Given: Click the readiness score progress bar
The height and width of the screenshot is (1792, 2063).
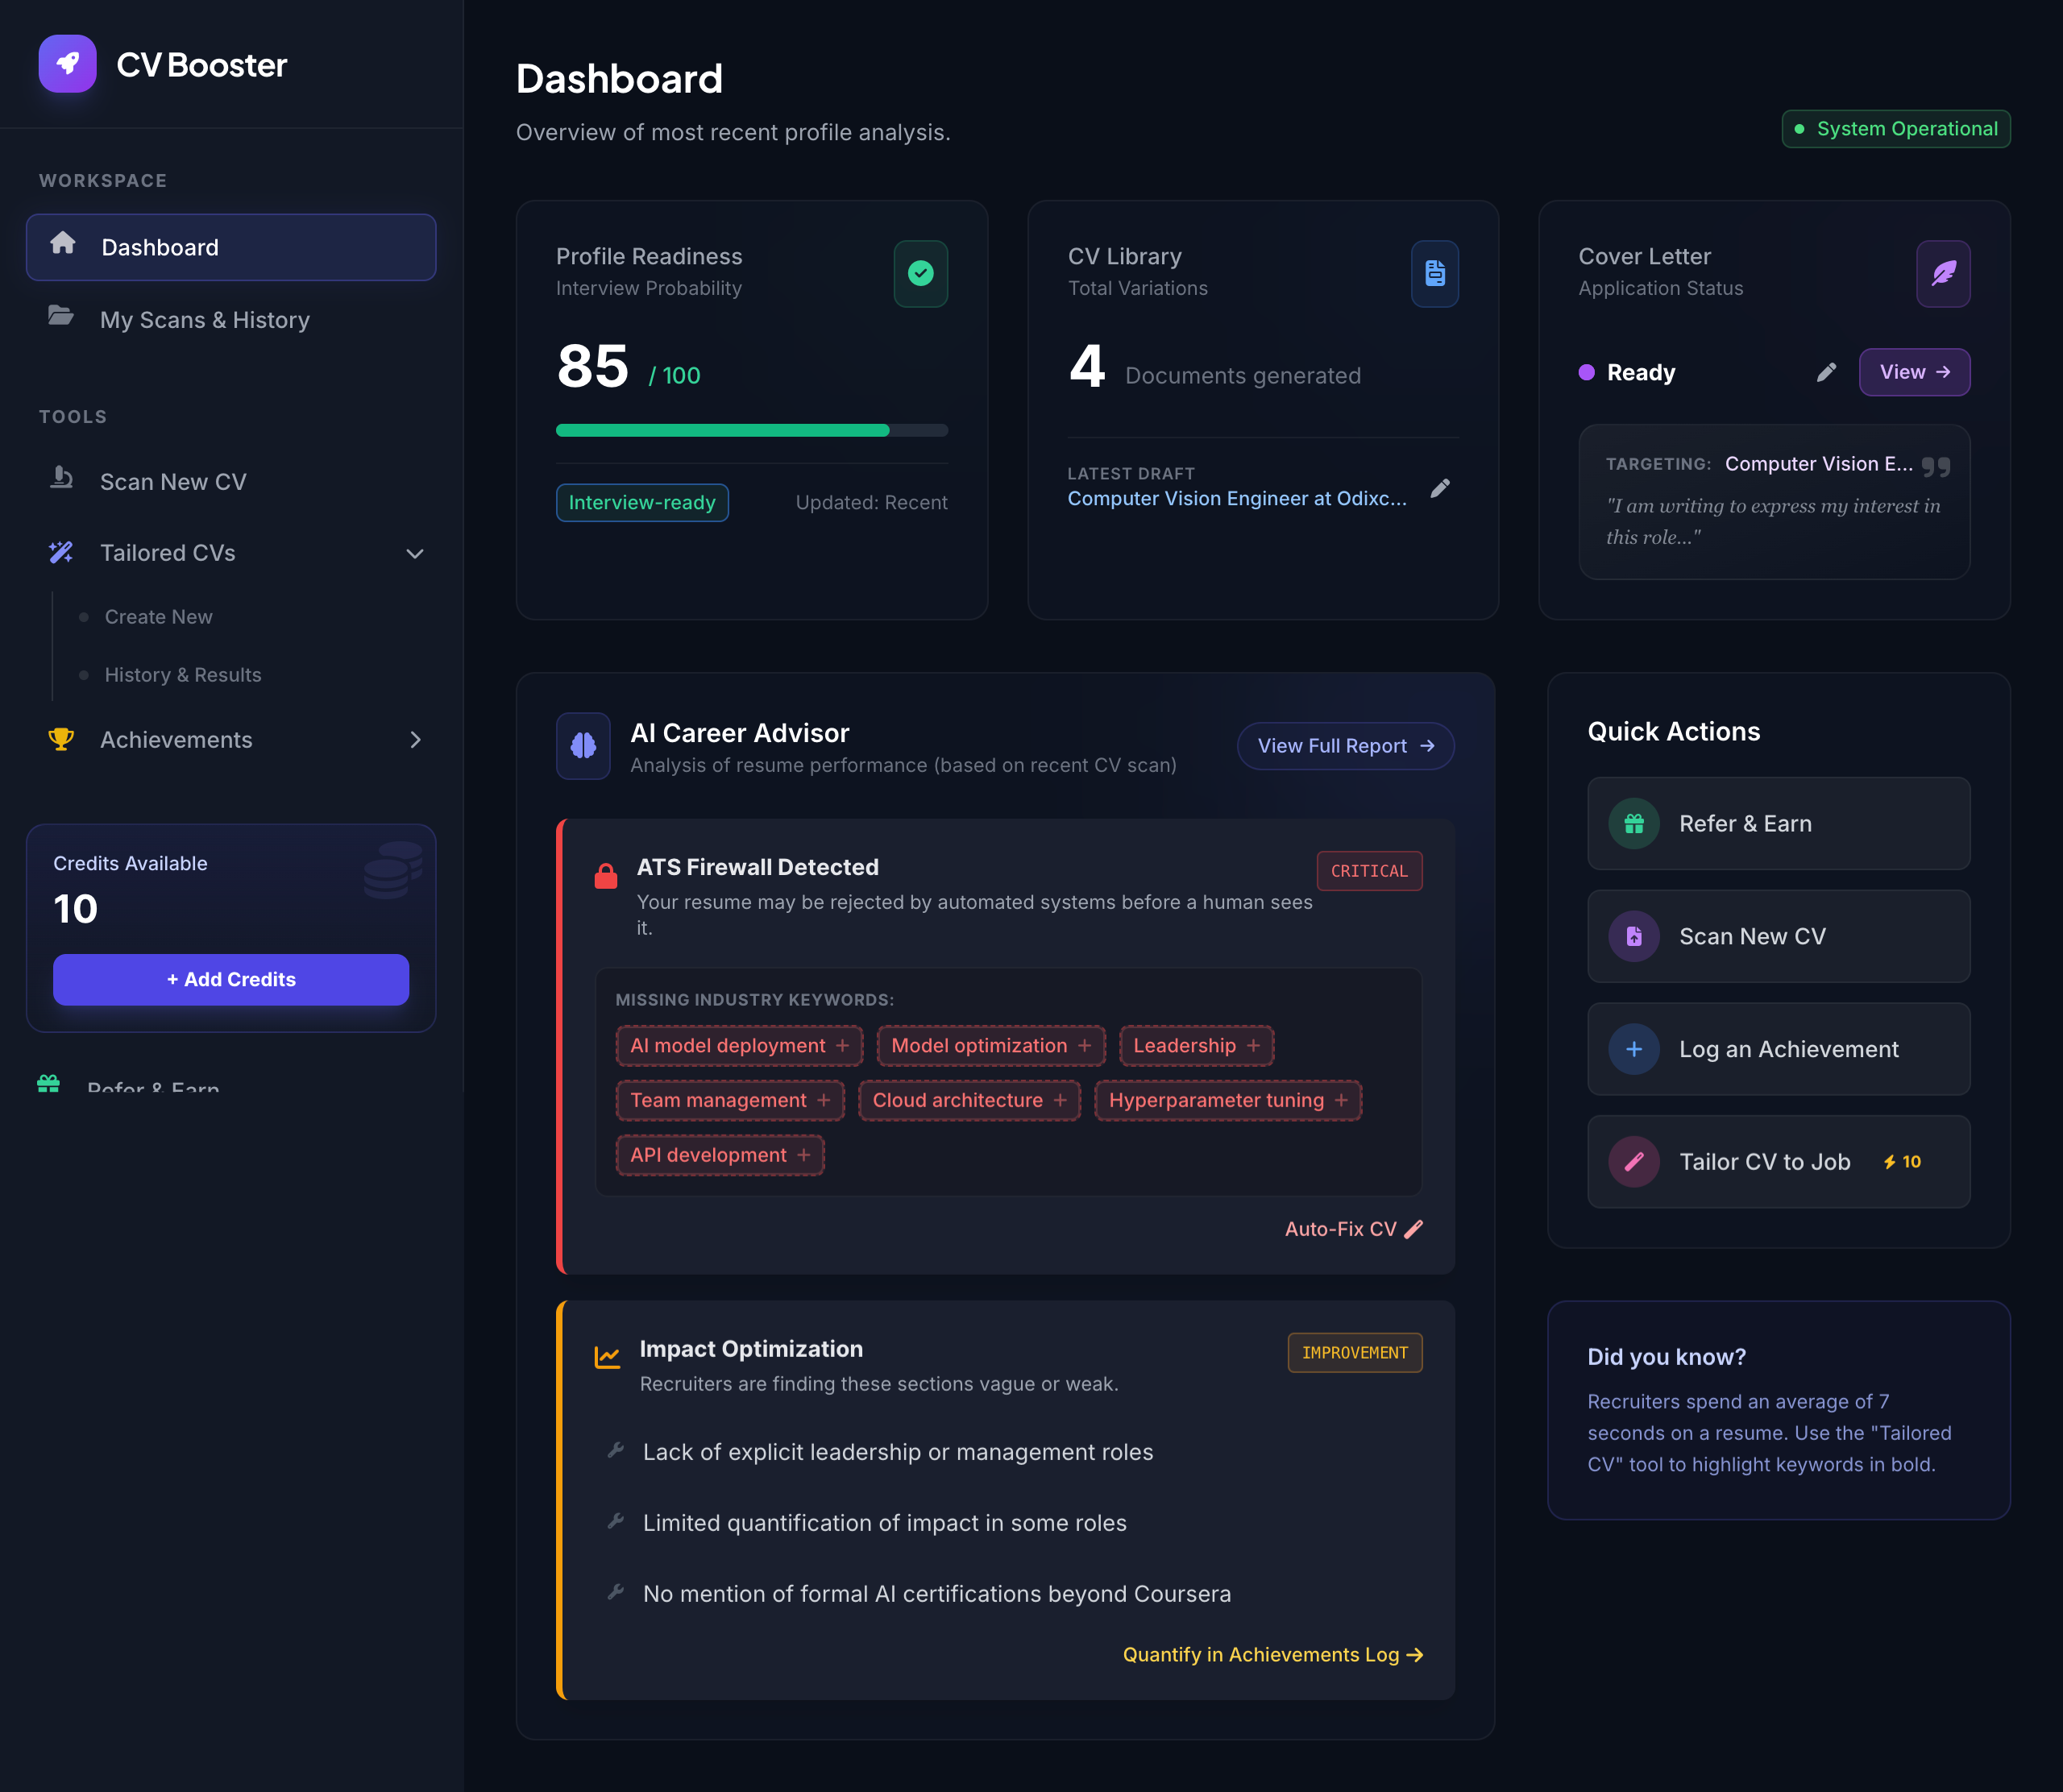Looking at the screenshot, I should pyautogui.click(x=752, y=430).
